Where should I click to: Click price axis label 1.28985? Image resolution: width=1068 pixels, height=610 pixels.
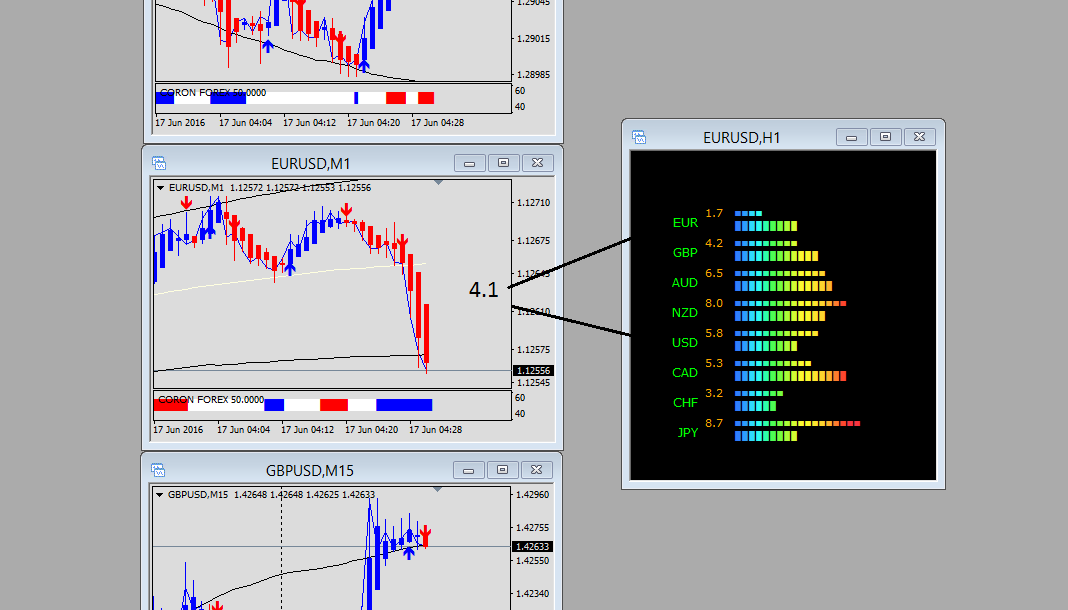pyautogui.click(x=534, y=75)
